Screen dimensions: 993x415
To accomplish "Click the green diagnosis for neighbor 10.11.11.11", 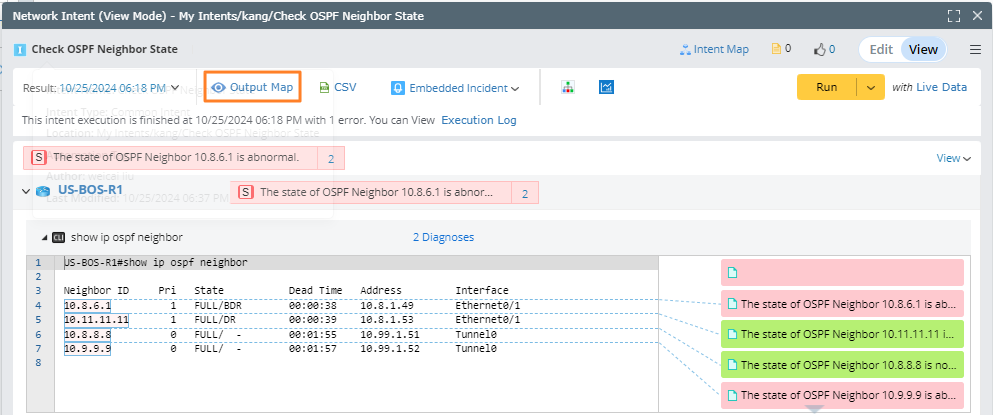I will point(842,334).
